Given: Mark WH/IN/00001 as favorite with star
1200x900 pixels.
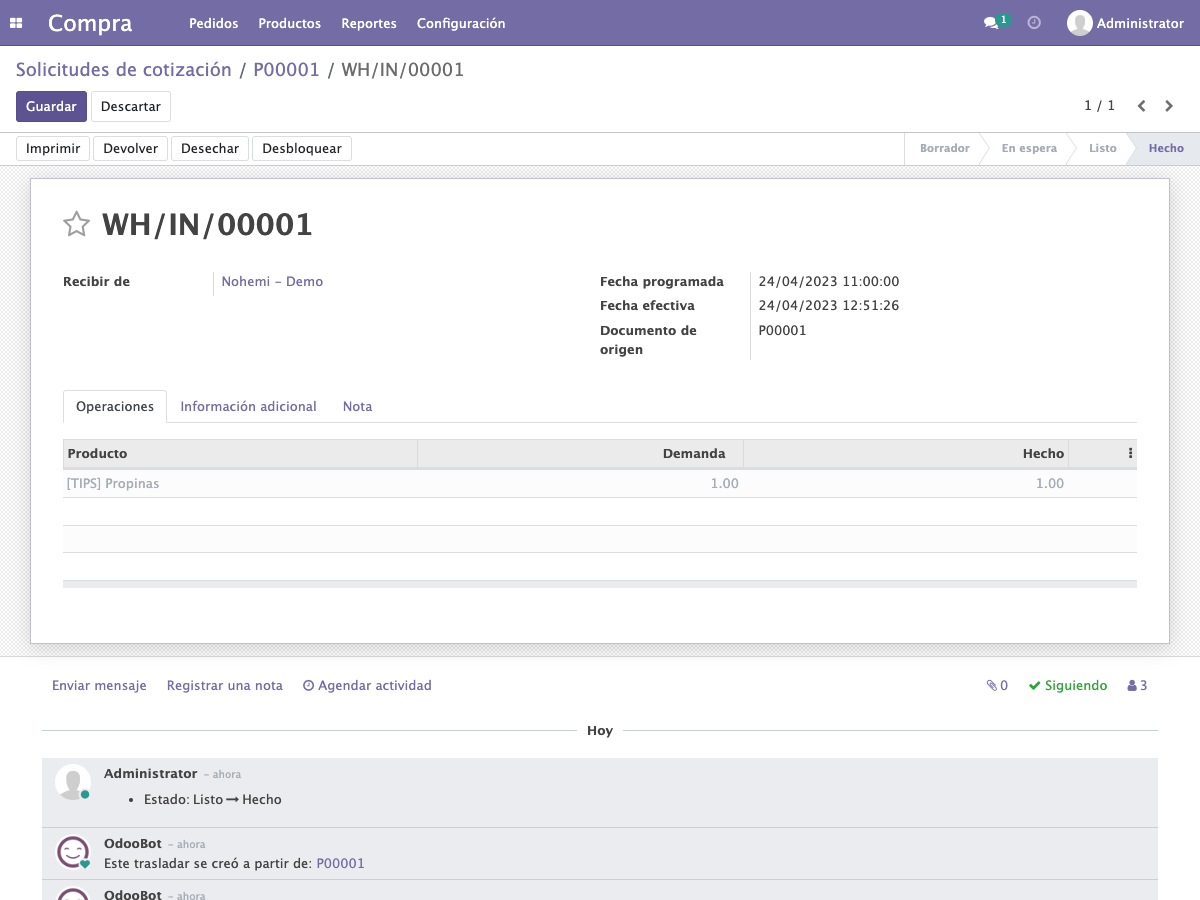Looking at the screenshot, I should pos(77,224).
